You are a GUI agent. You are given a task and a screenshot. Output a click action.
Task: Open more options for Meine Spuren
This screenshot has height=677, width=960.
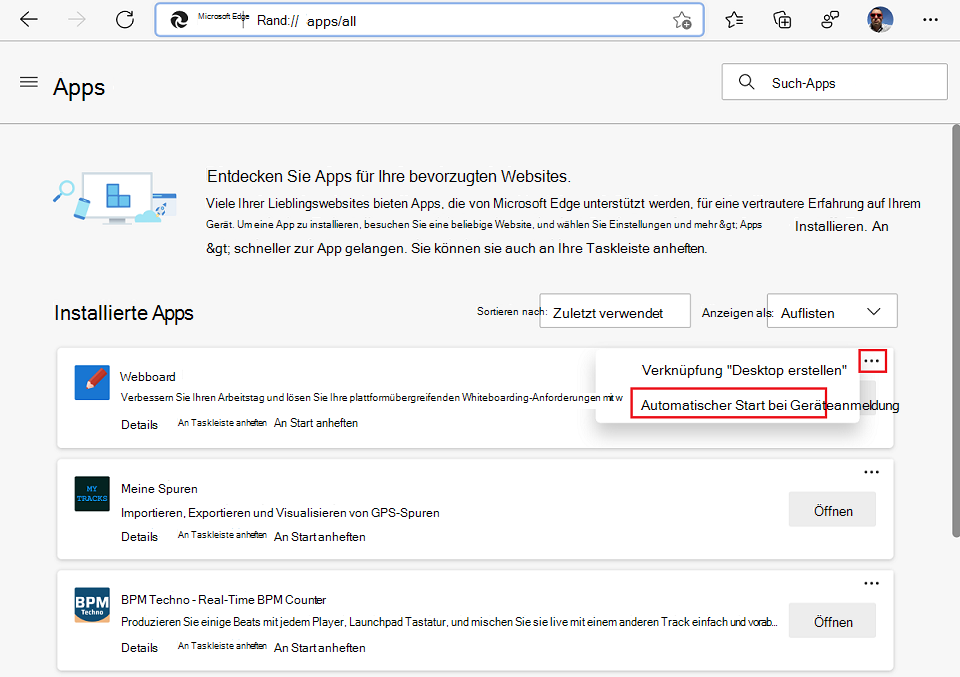871,472
